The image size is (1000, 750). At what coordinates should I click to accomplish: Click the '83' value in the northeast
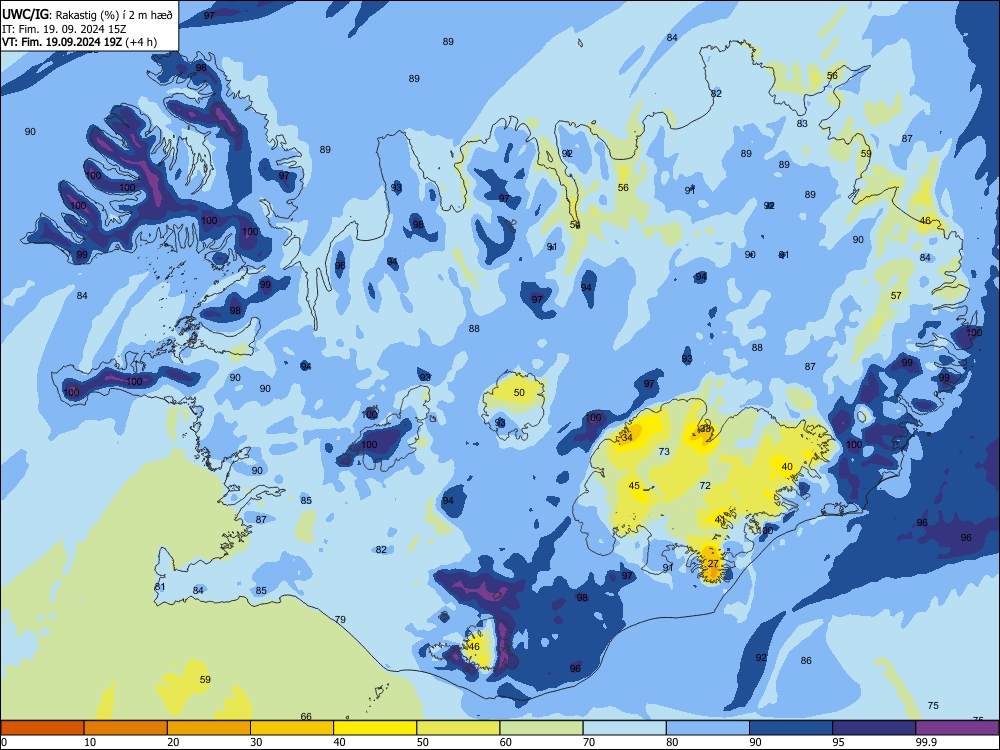802,124
